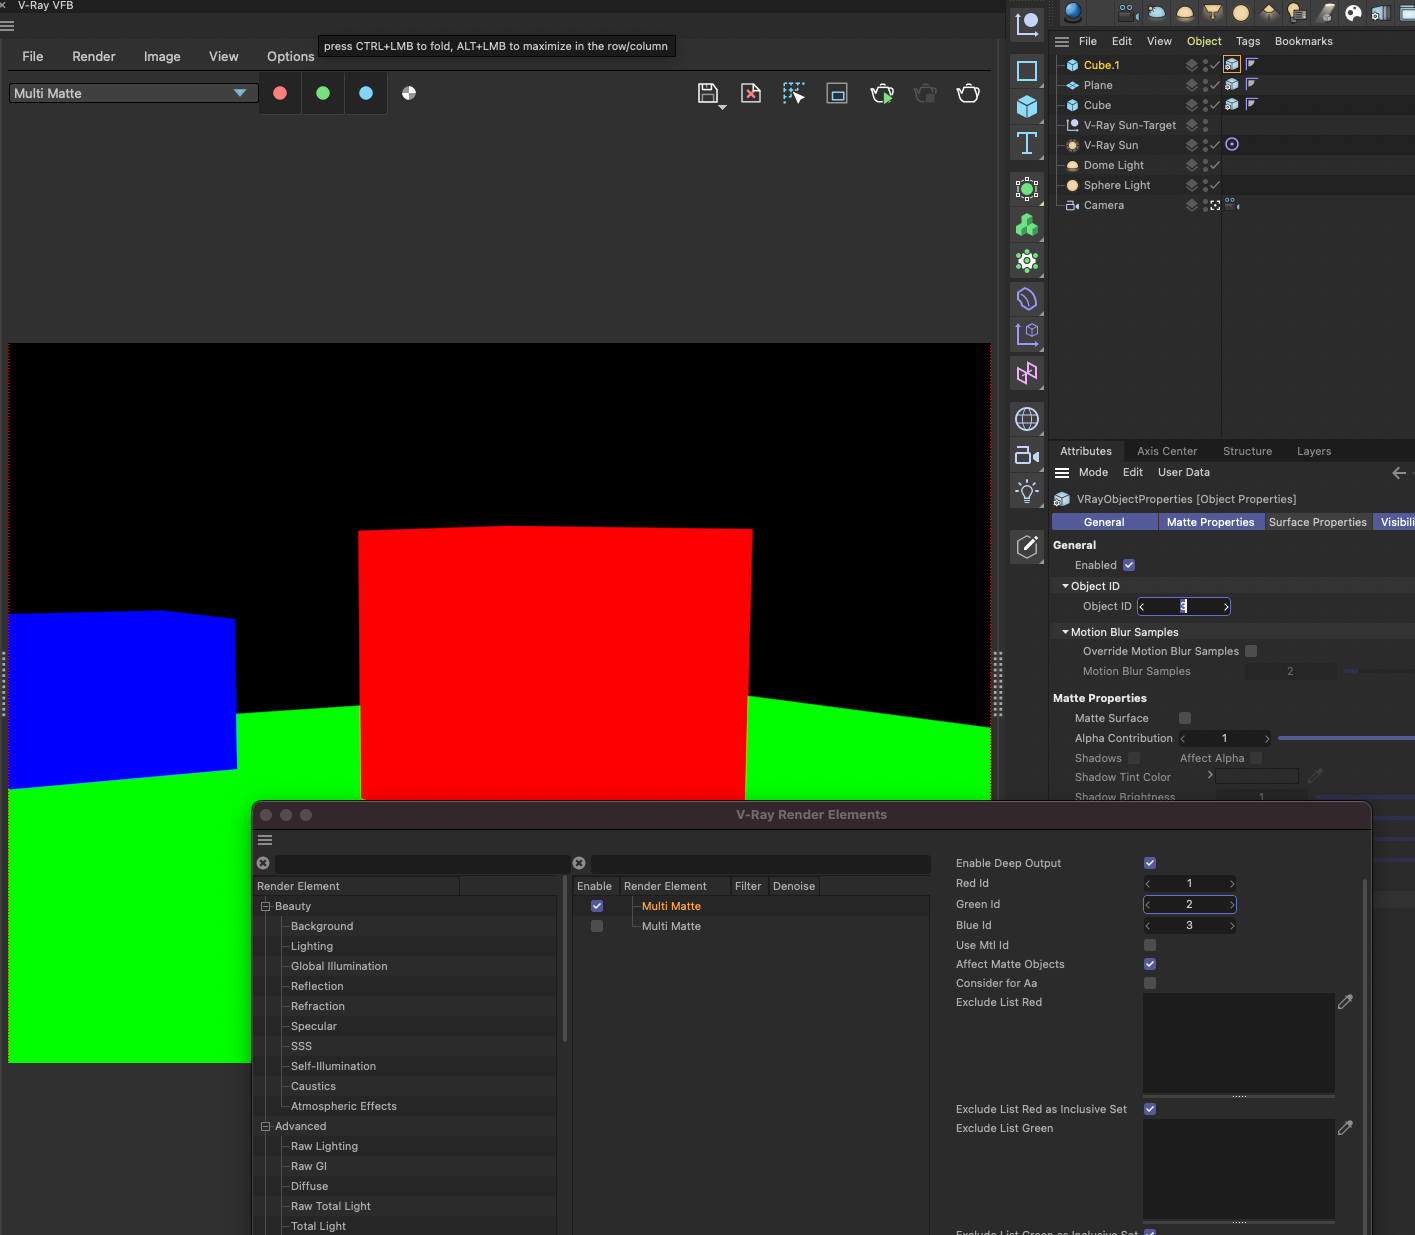This screenshot has width=1415, height=1235.
Task: Switch to Surface Properties tab
Action: click(1318, 522)
